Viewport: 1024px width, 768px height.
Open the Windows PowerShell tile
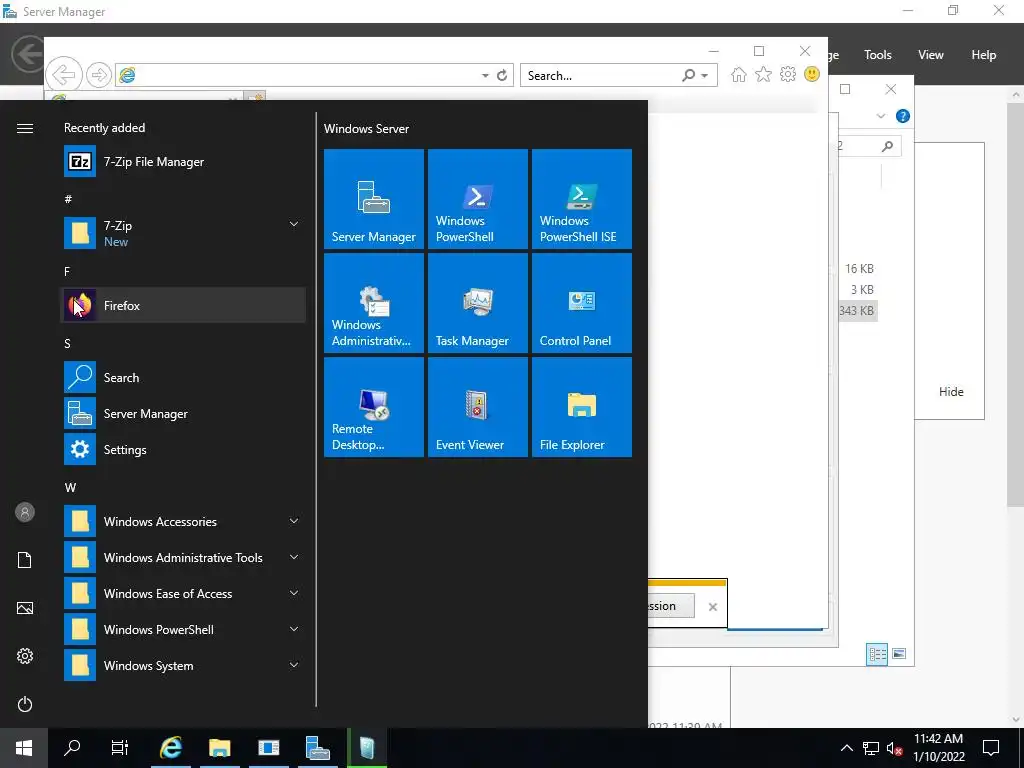(x=477, y=199)
